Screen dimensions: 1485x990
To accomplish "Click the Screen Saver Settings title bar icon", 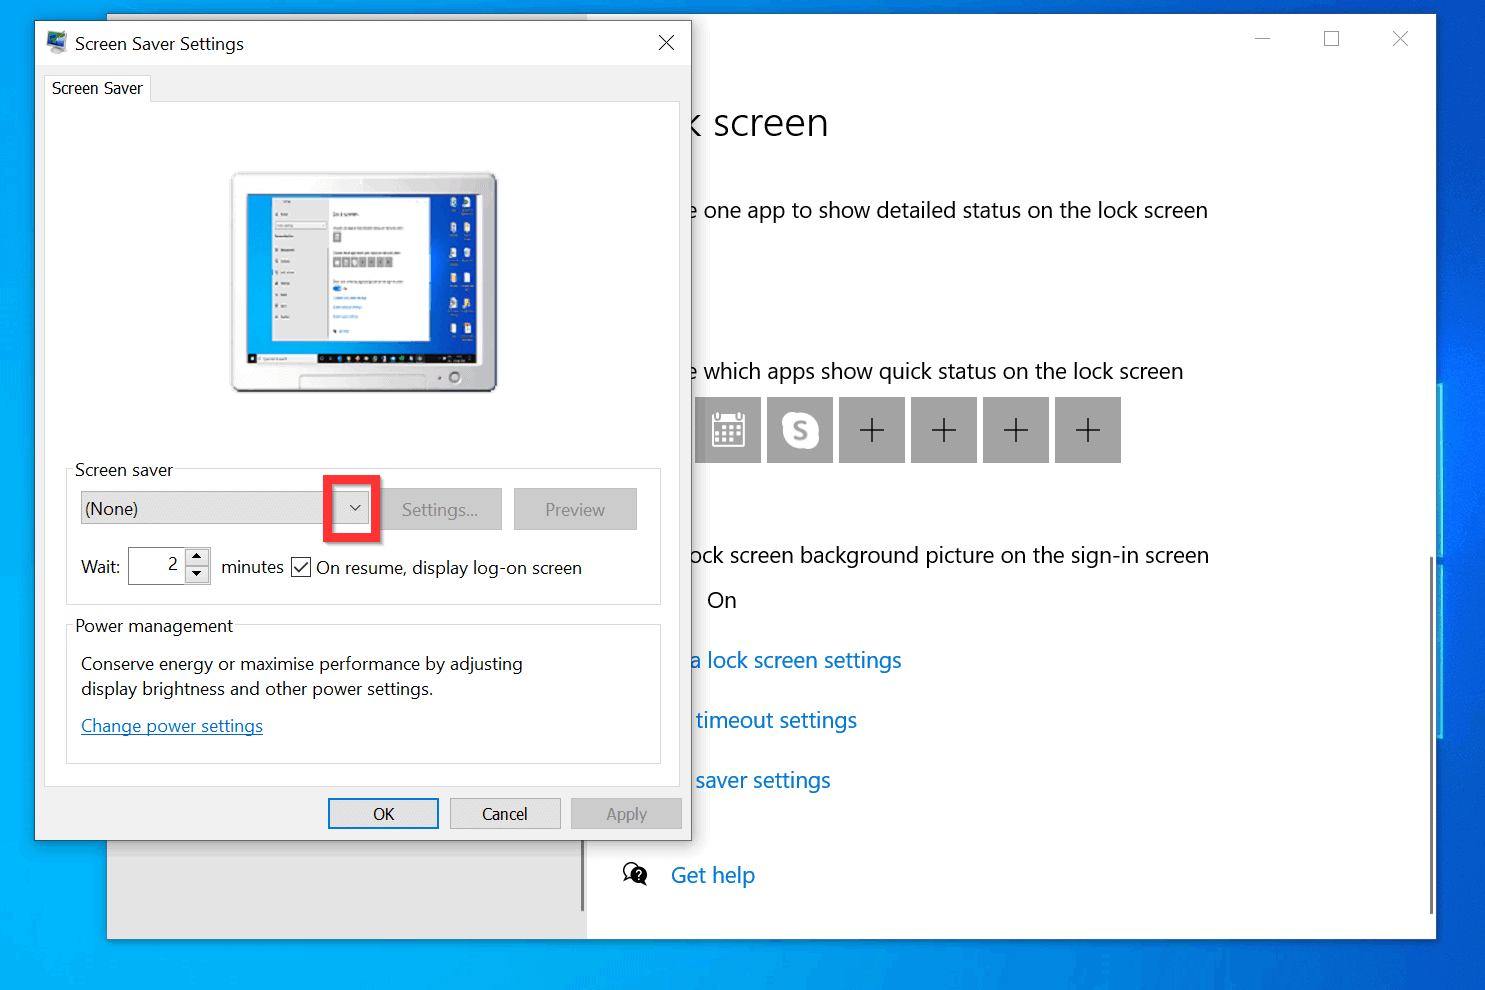I will 57,42.
